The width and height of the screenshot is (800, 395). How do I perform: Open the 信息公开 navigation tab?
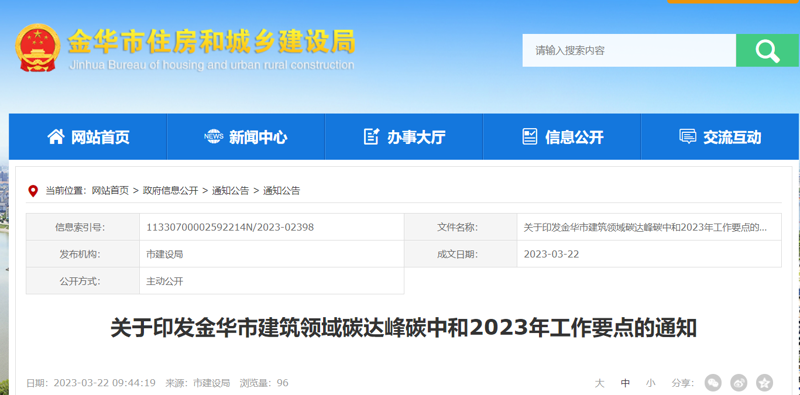pyautogui.click(x=562, y=136)
